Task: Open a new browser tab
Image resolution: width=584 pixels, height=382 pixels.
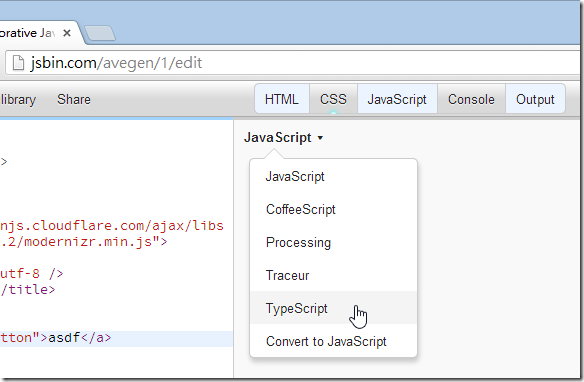Action: [x=100, y=33]
